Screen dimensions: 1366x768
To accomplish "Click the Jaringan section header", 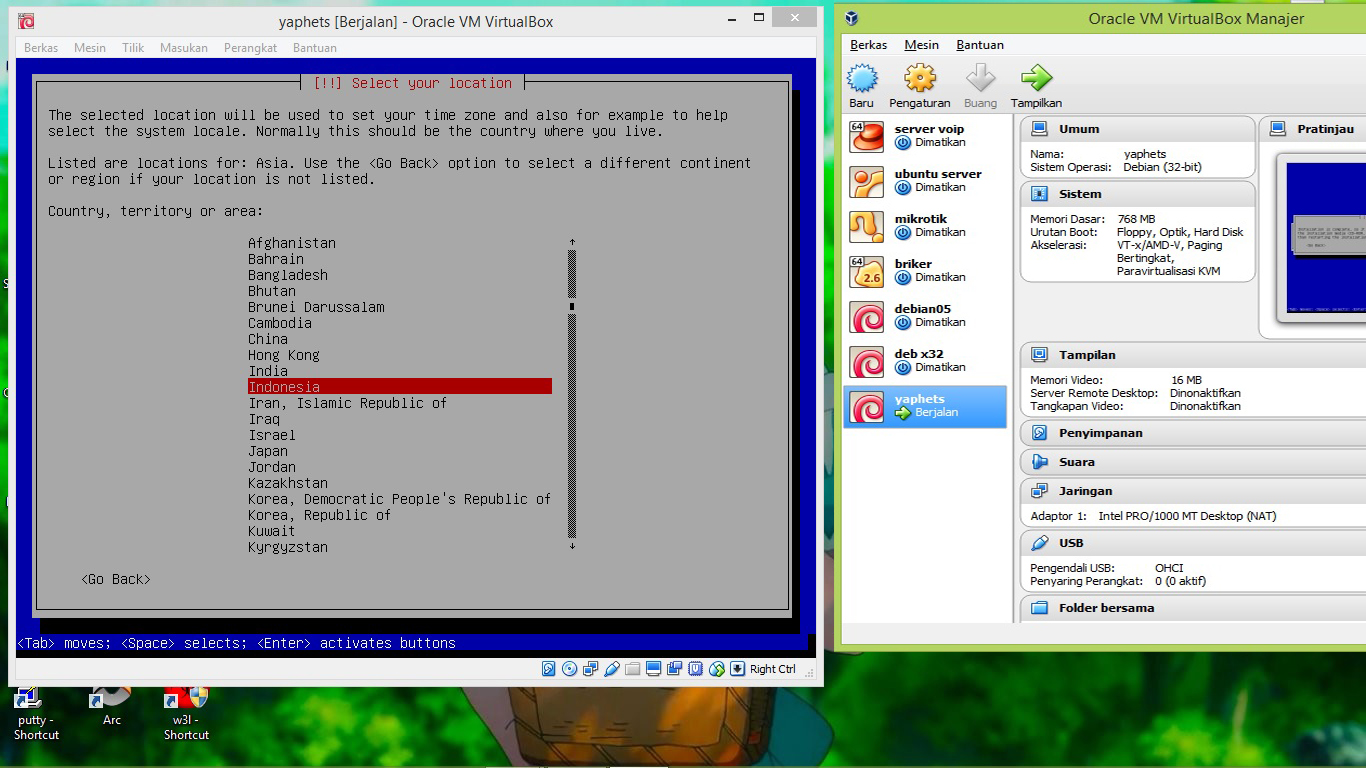I will (1194, 491).
